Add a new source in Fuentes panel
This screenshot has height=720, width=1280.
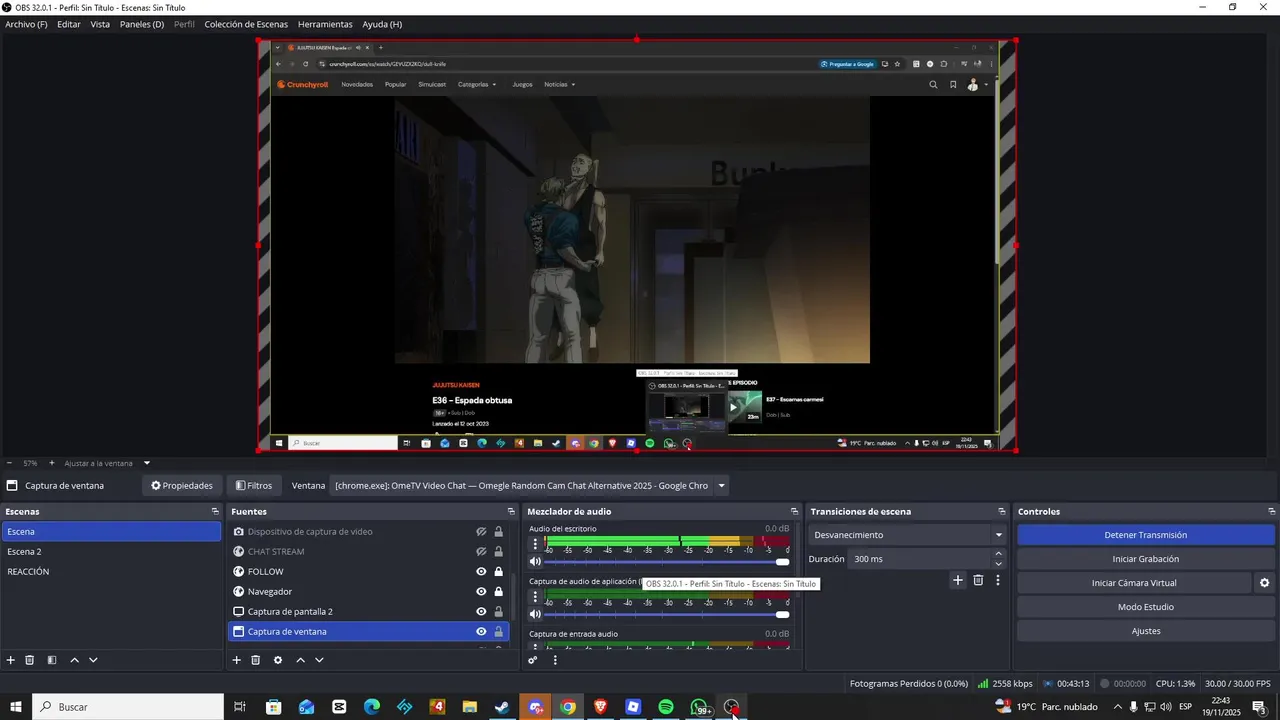(x=237, y=660)
